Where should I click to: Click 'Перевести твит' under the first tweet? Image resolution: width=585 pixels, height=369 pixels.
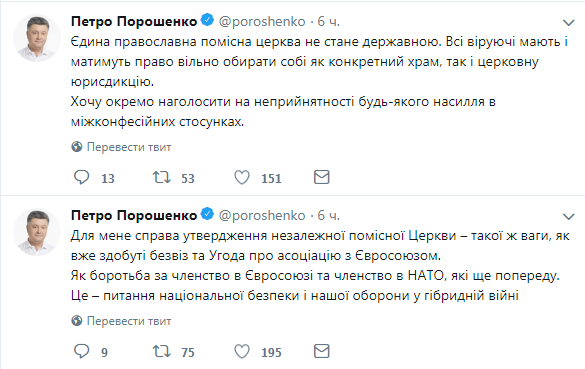(129, 147)
